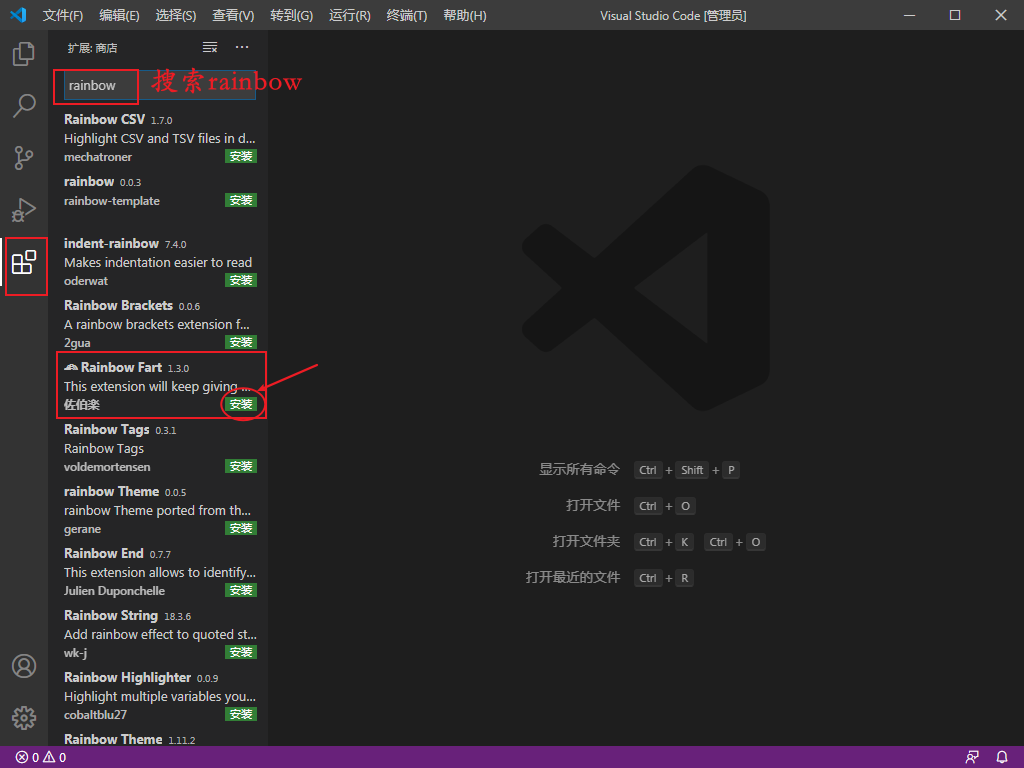Open the Search view in activity bar
The height and width of the screenshot is (768, 1024).
pos(24,105)
